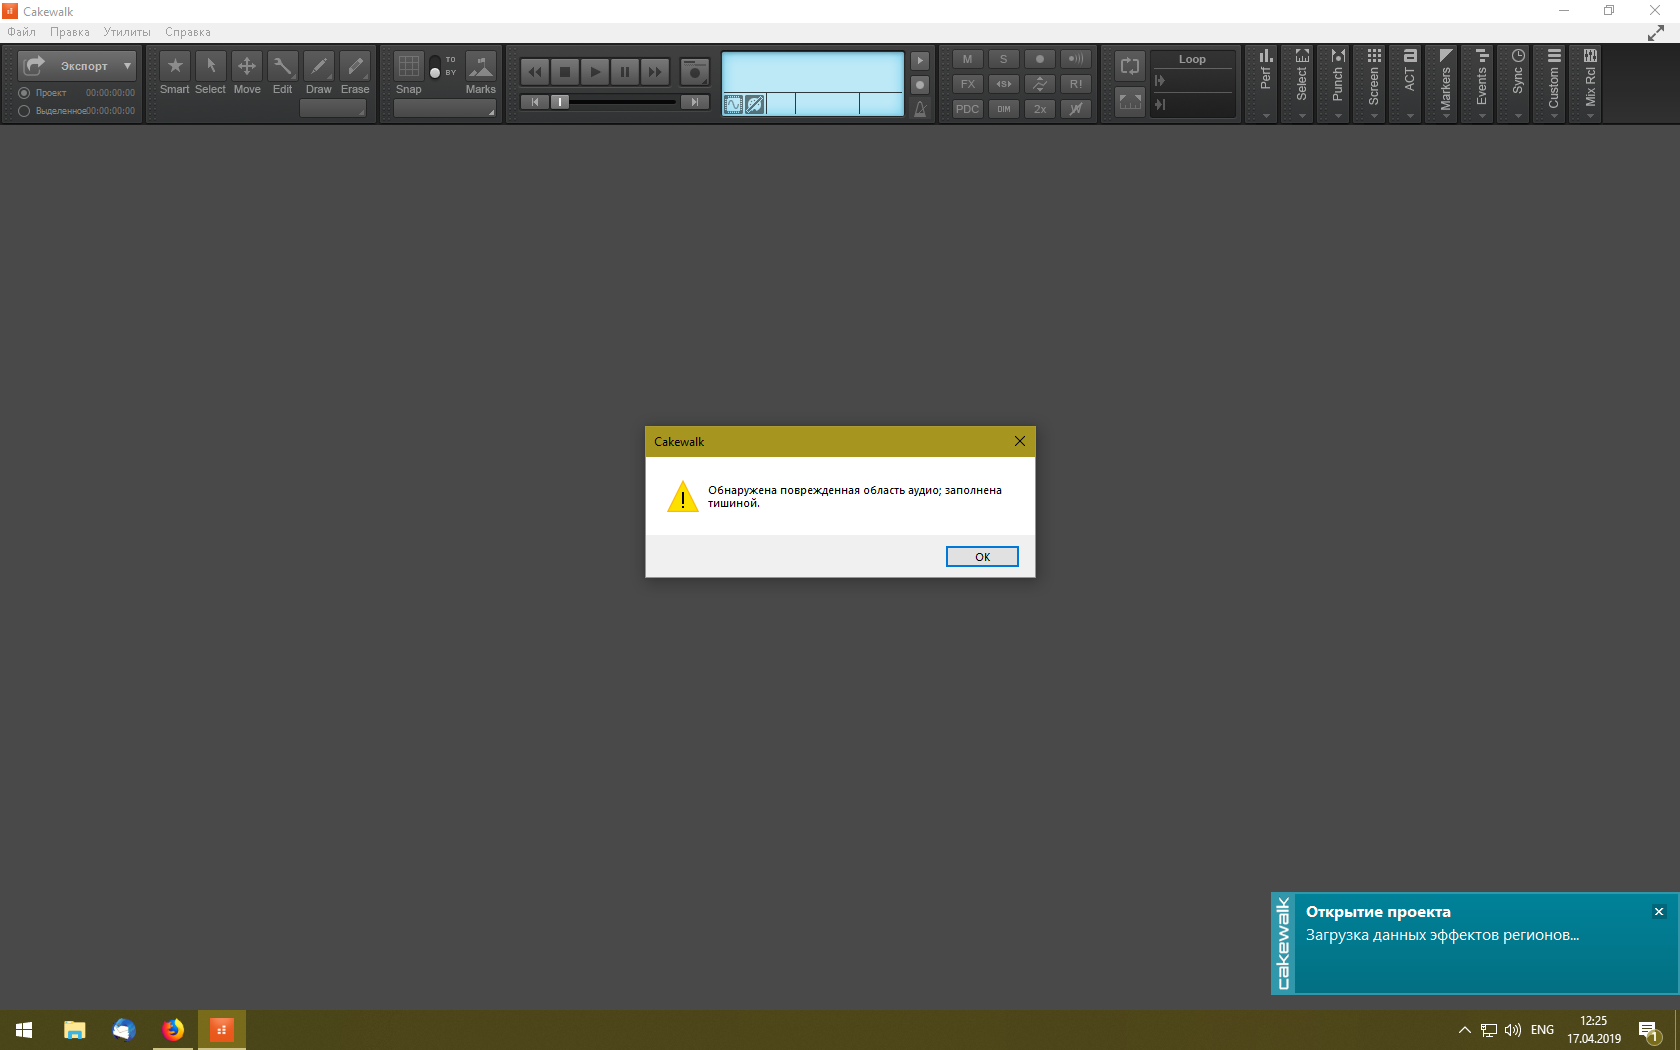Select the Выделенное radio option

24,111
